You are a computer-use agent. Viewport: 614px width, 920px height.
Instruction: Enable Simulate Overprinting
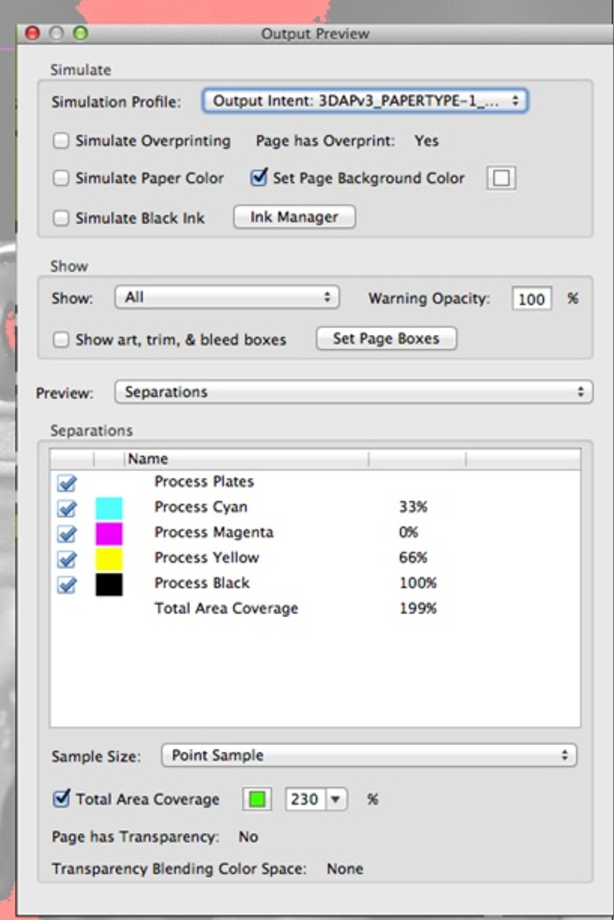pos(59,141)
